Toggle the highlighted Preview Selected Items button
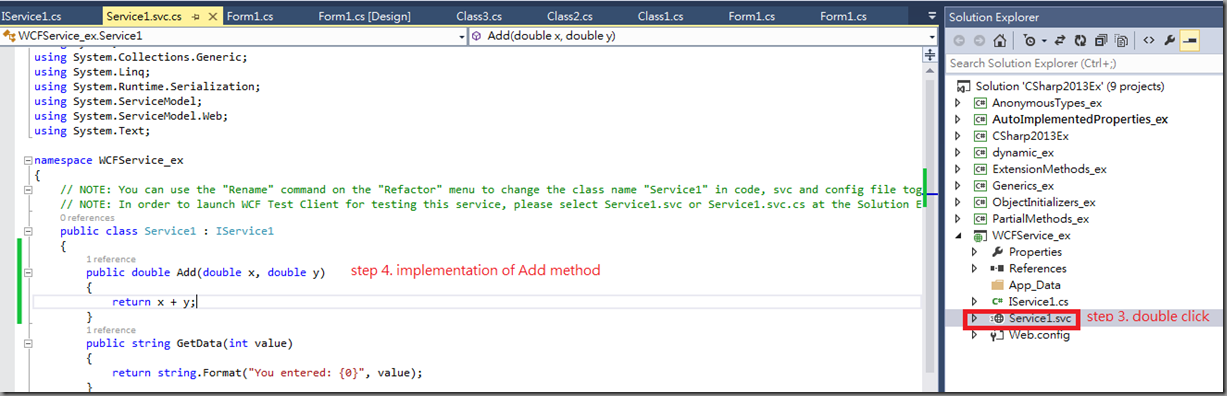1227x396 pixels. coord(1190,41)
